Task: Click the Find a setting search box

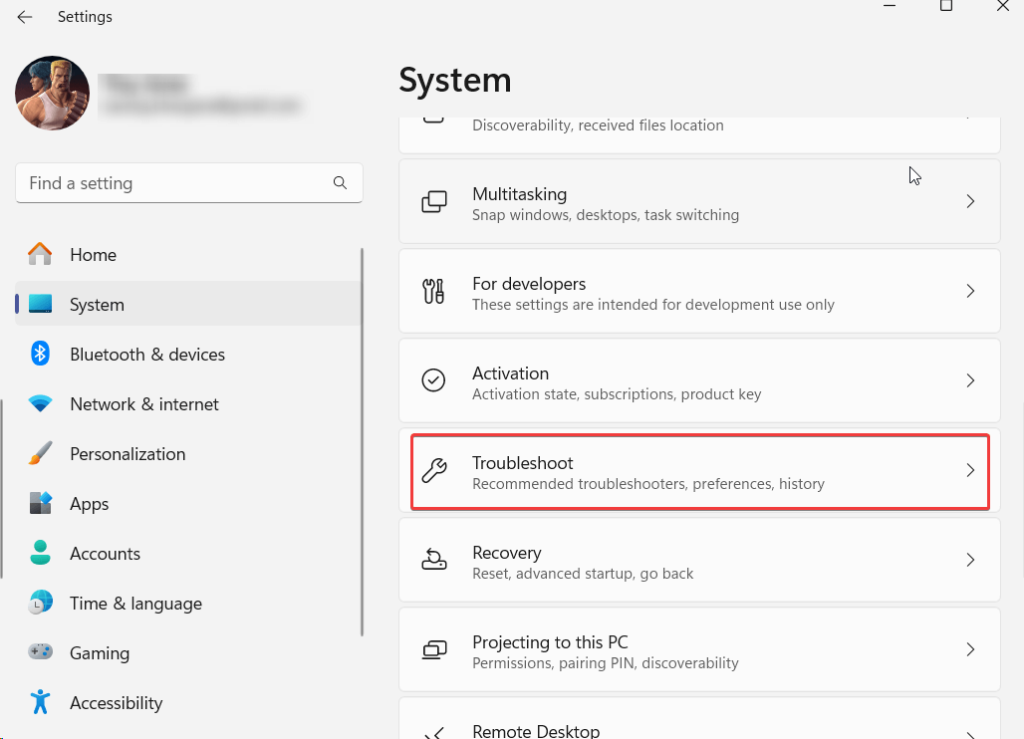Action: point(175,183)
